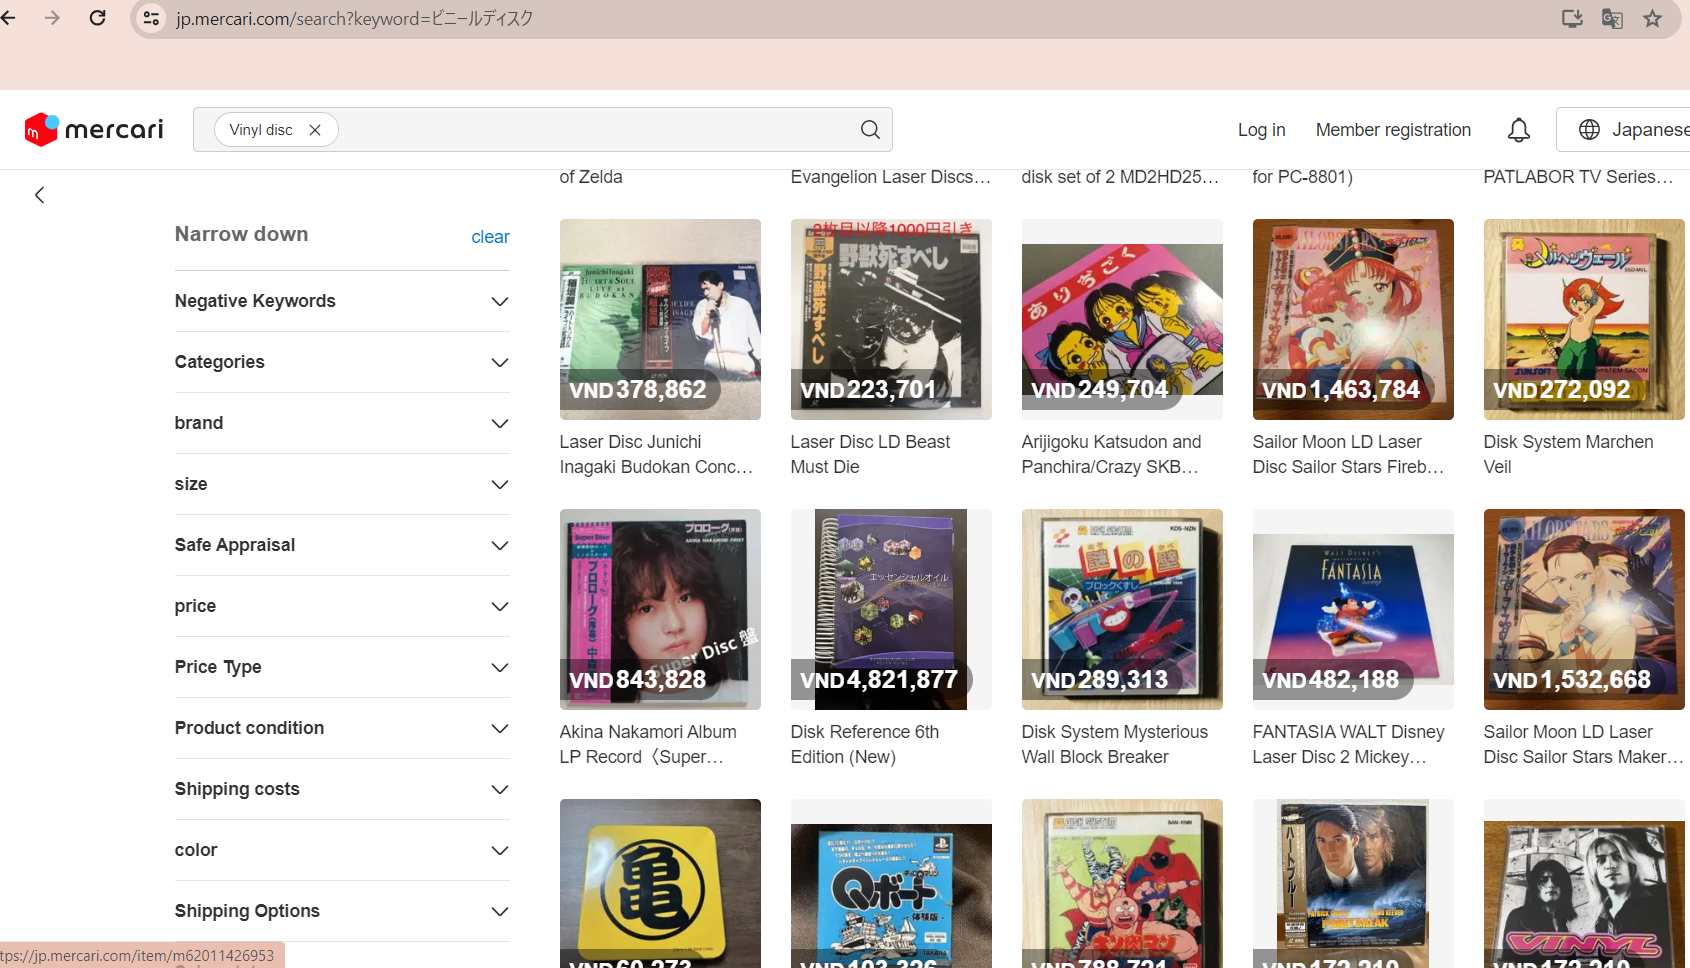Viewport: 1690px width, 968px height.
Task: Expand Categories filter
Action: click(342, 362)
